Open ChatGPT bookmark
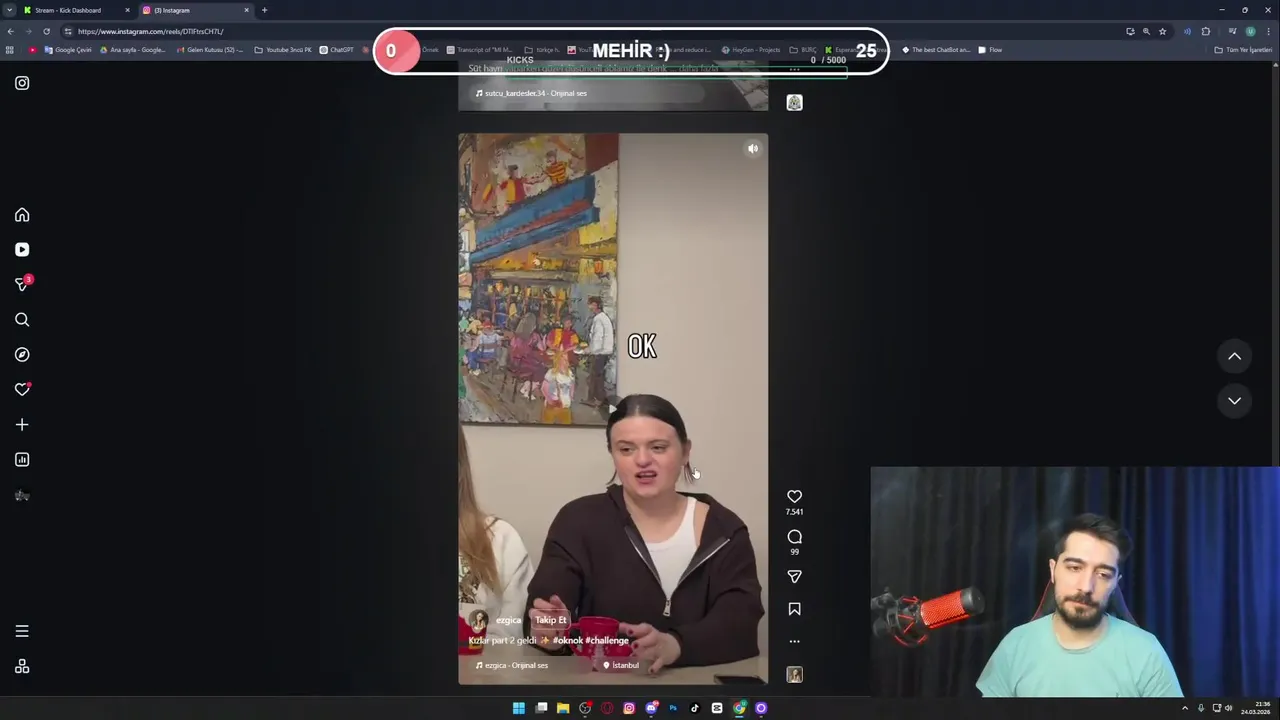 (x=336, y=50)
